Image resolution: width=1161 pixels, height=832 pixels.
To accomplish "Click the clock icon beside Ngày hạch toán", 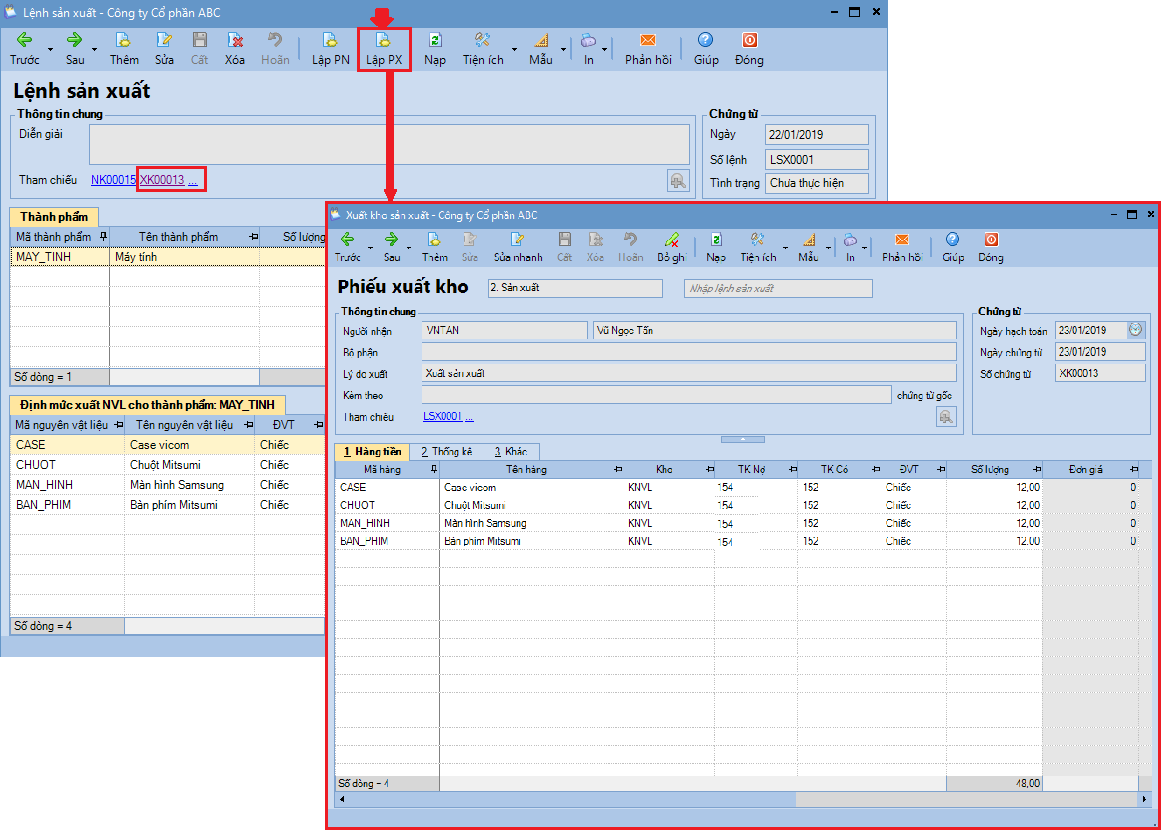I will [1135, 330].
